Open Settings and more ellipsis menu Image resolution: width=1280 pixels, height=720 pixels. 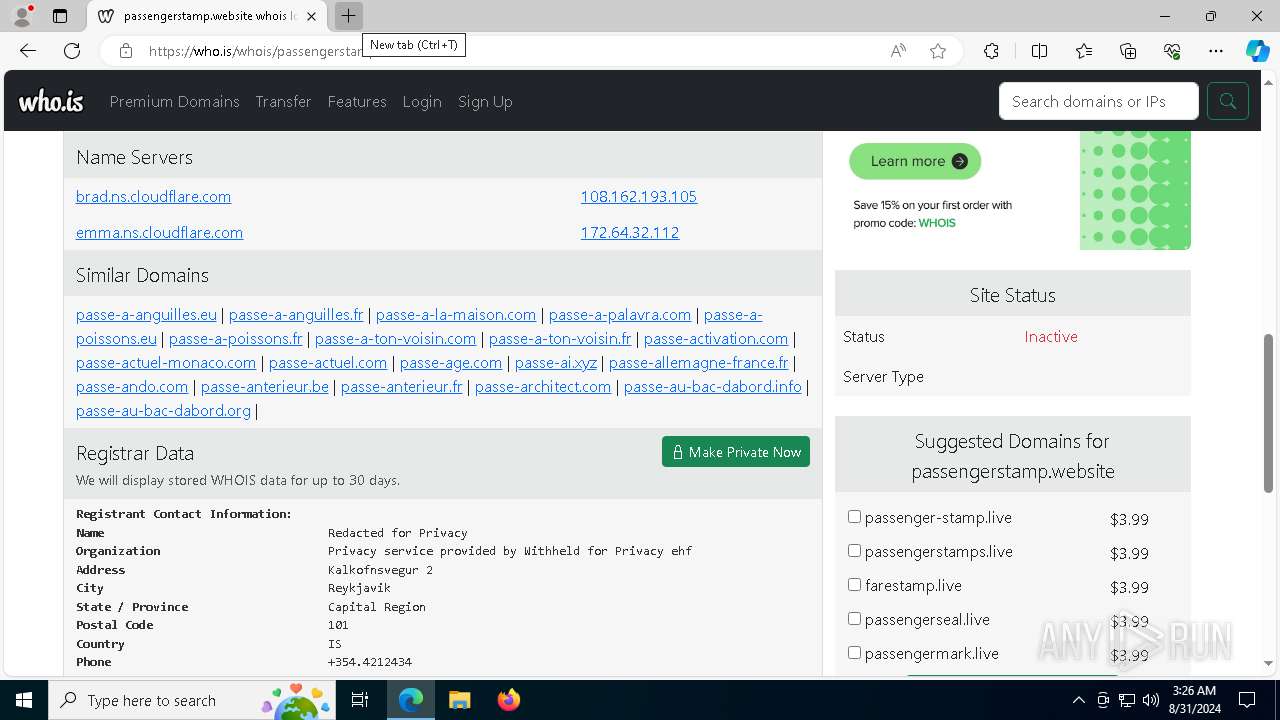1216,51
